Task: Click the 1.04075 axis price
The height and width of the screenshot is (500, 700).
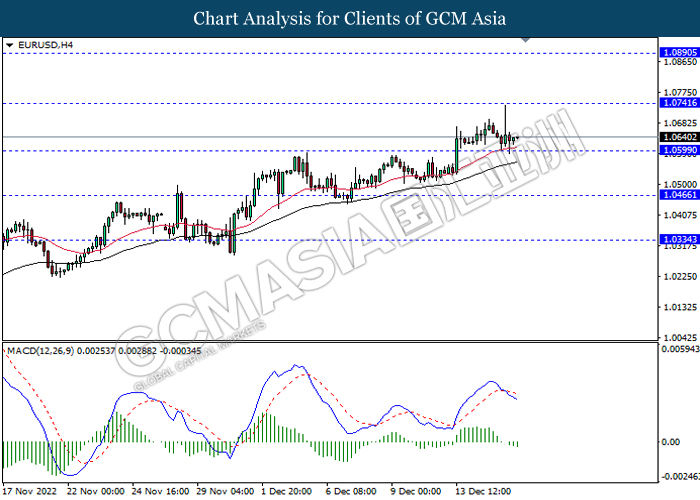Action: [680, 215]
